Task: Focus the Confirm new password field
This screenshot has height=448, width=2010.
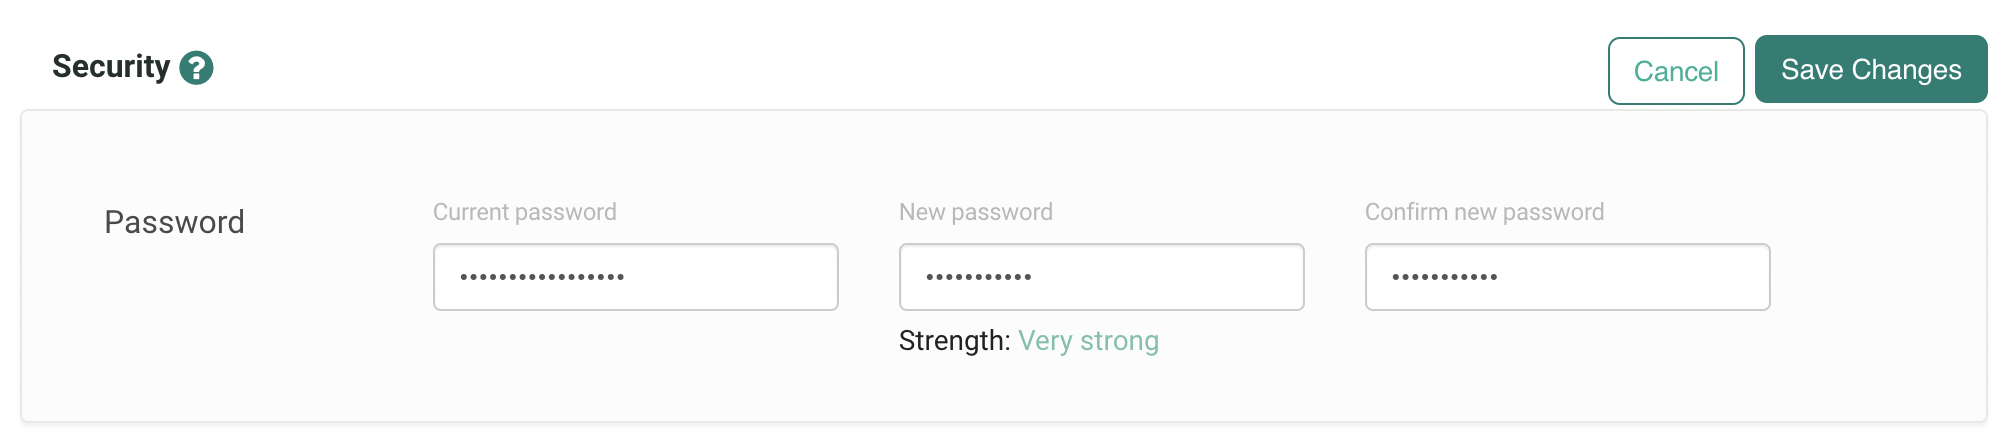Action: pos(1568,277)
